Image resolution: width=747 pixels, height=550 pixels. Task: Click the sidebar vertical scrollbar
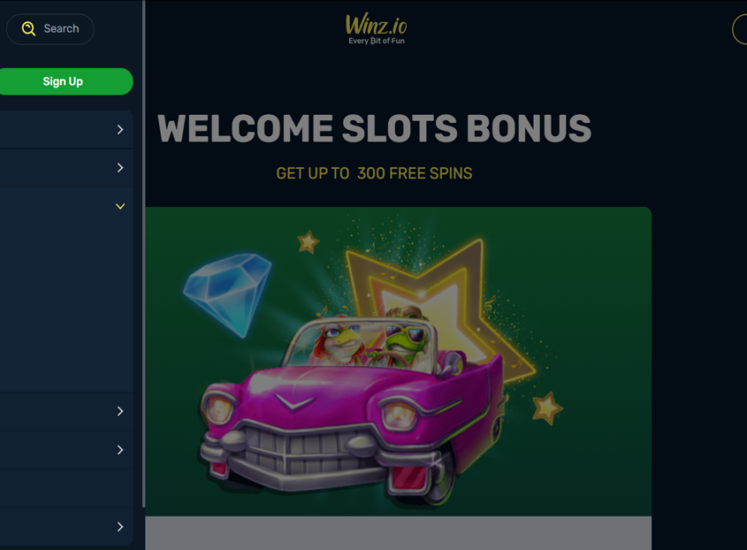click(x=143, y=254)
